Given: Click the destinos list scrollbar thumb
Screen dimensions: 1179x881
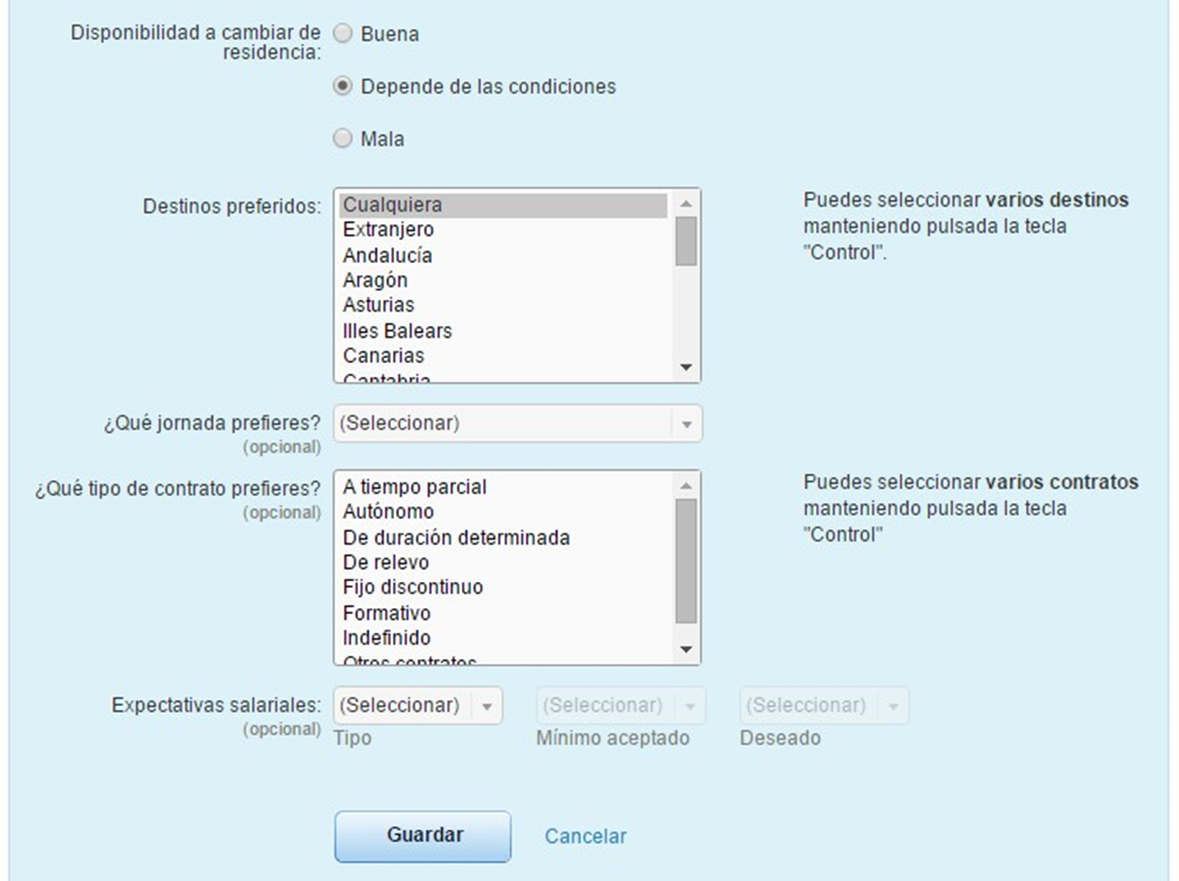Looking at the screenshot, I should pyautogui.click(x=686, y=241).
